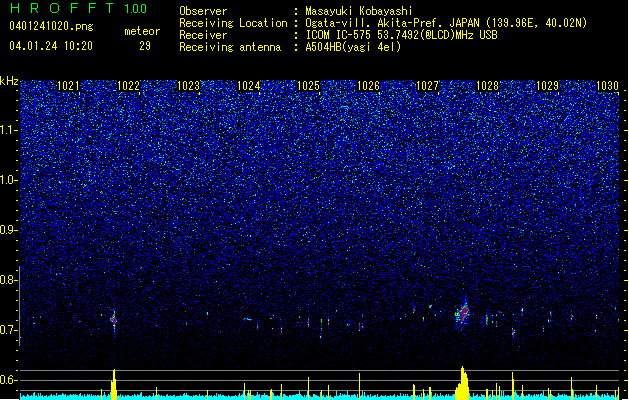The height and width of the screenshot is (400, 629).
Task: Click the ICOM IC-575 53.7492 MHz text
Action: pyautogui.click(x=401, y=35)
